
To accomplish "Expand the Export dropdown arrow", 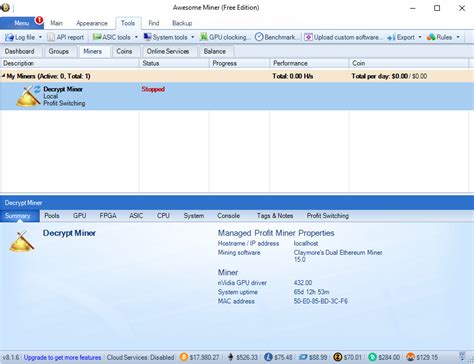I will 420,37.
